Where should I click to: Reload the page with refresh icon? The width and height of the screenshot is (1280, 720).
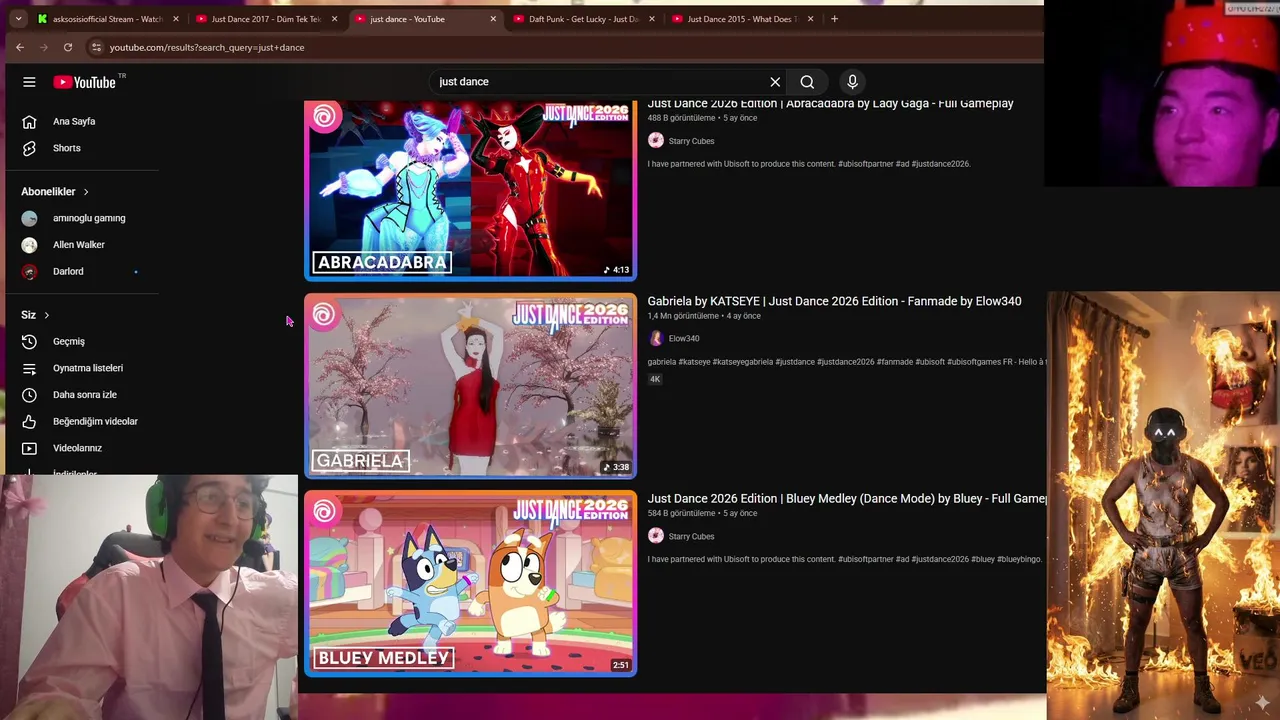click(68, 47)
